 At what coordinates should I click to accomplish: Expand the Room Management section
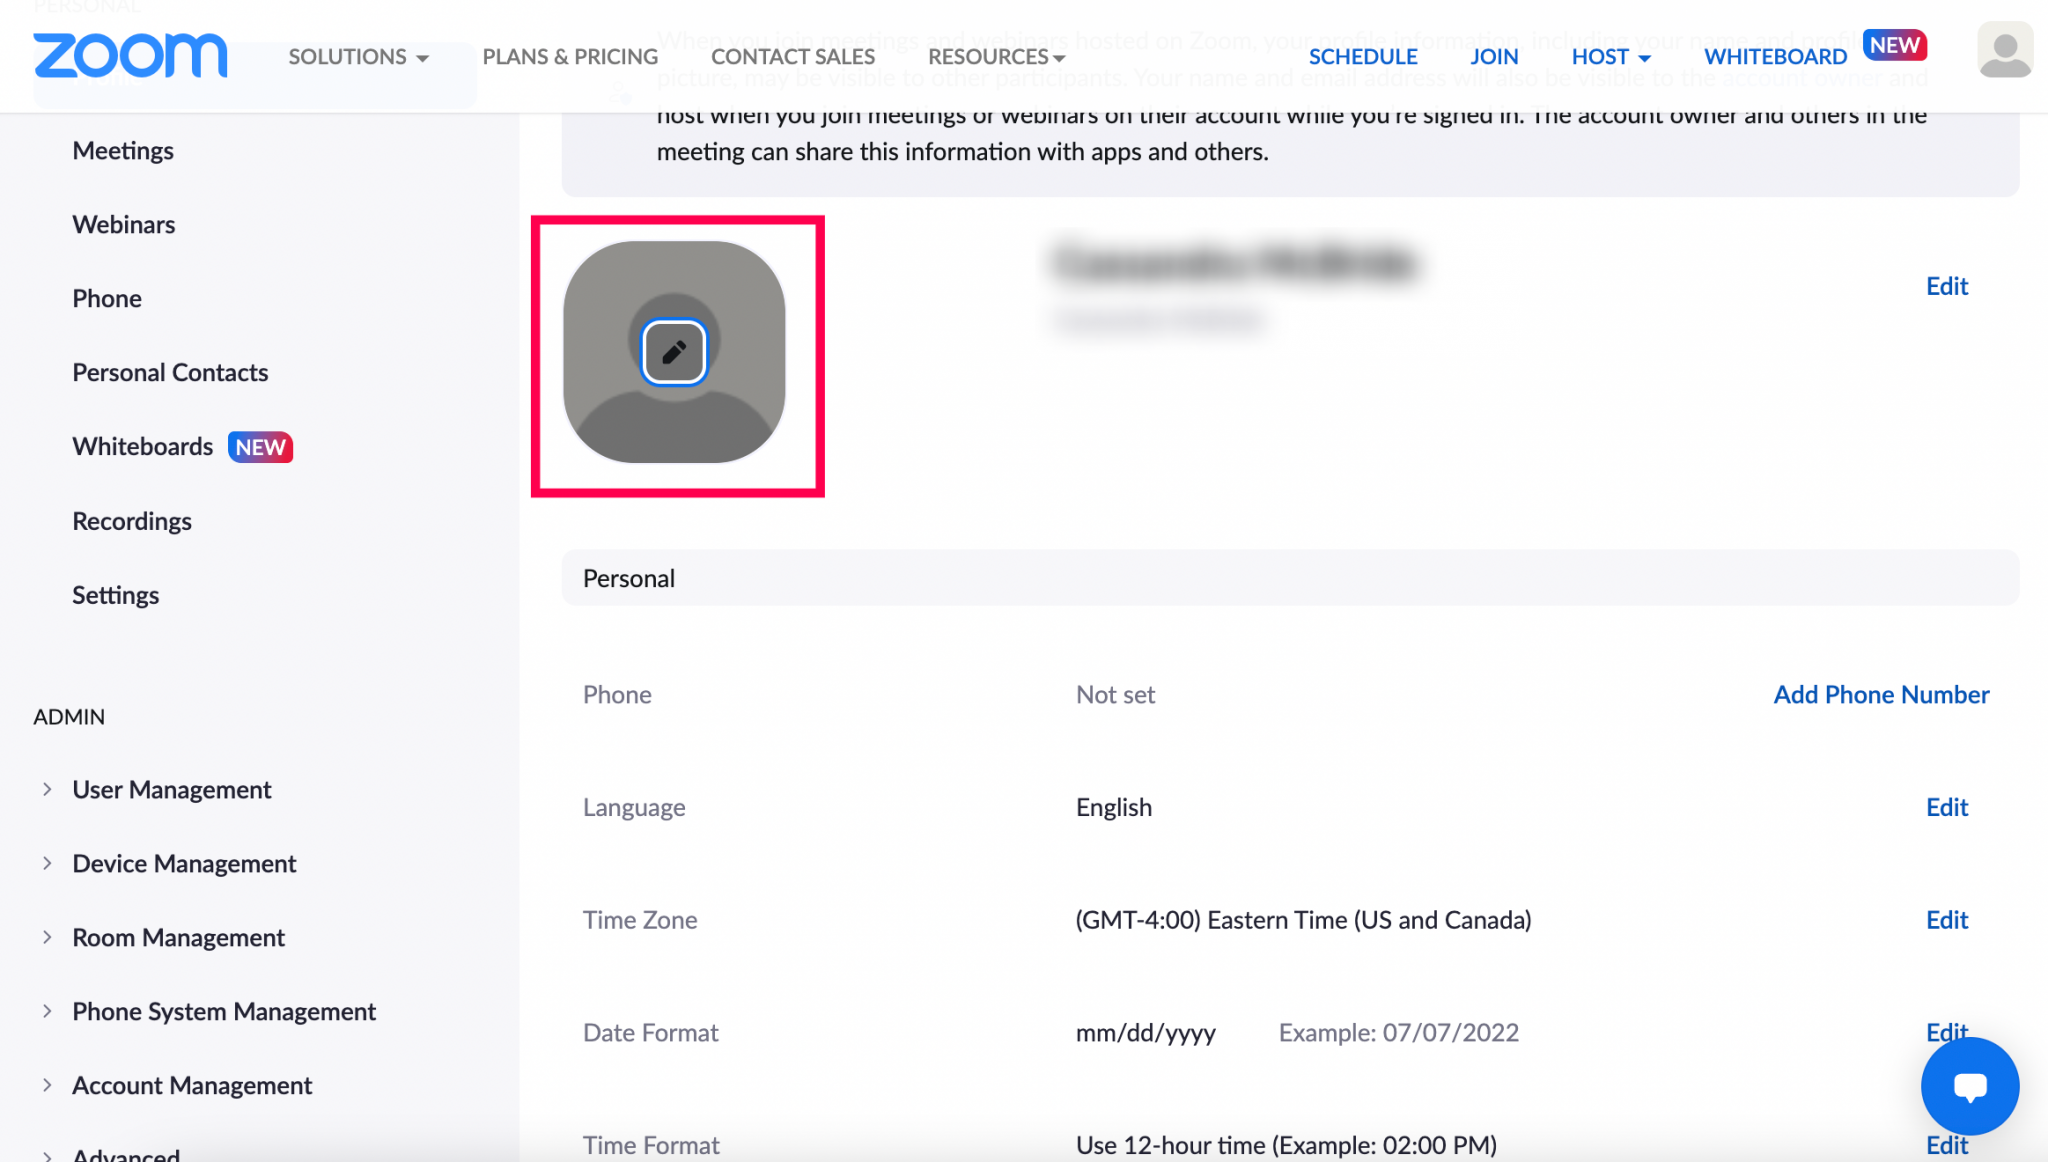point(178,937)
